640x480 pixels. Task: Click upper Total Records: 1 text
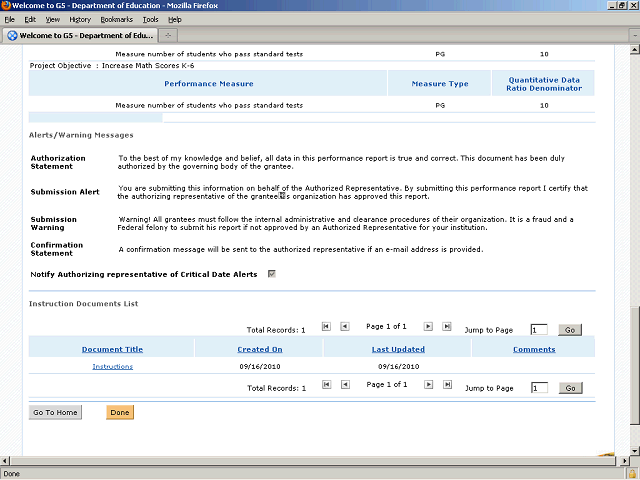click(x=276, y=330)
